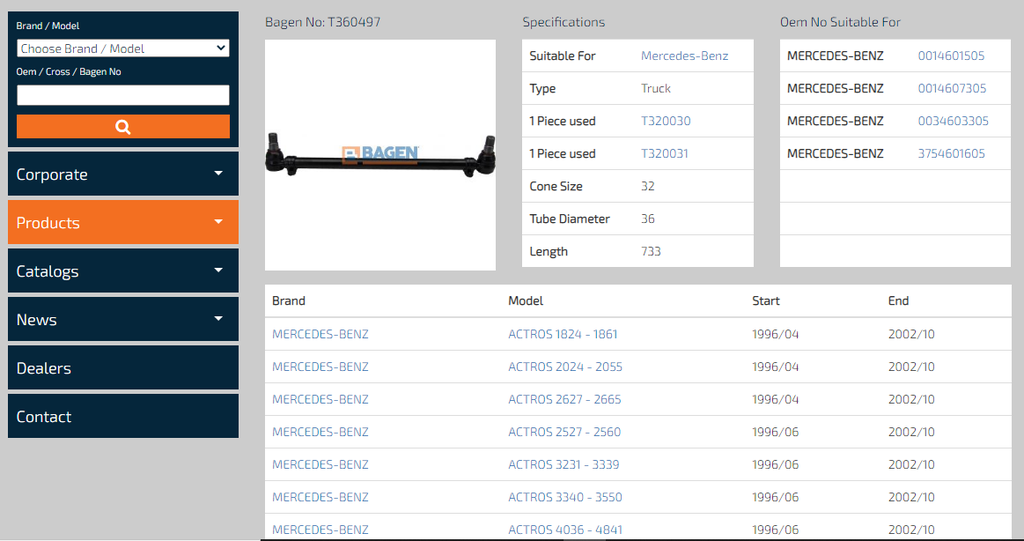This screenshot has height=541, width=1024.
Task: Click MERCEDES-BENZ brand in ACTROS 2024 row
Action: [x=320, y=367]
